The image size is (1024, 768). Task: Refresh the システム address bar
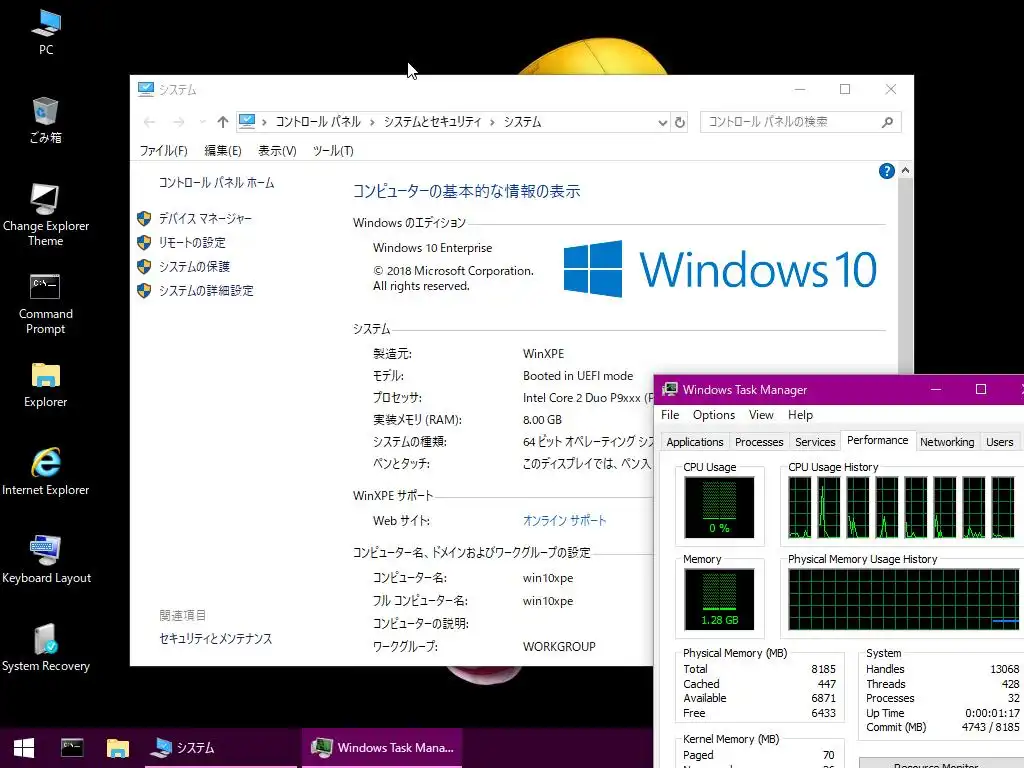(x=680, y=122)
